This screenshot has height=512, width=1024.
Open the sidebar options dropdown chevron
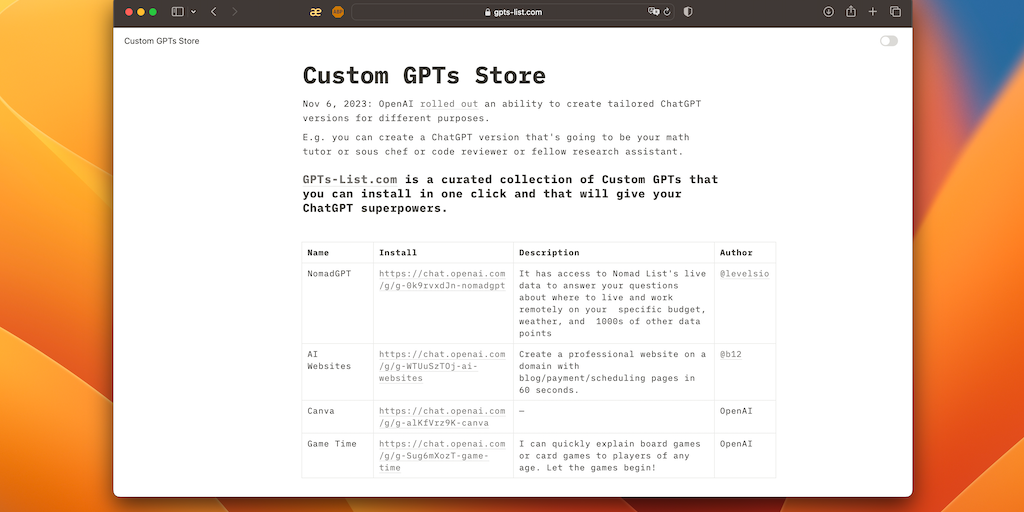[x=193, y=12]
